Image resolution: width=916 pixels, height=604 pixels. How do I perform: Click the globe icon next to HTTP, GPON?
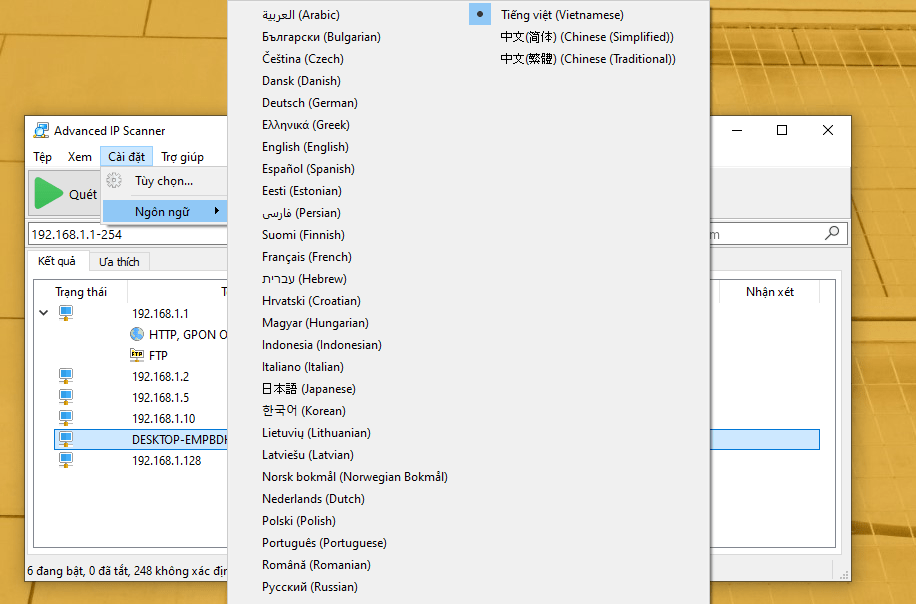click(x=137, y=334)
